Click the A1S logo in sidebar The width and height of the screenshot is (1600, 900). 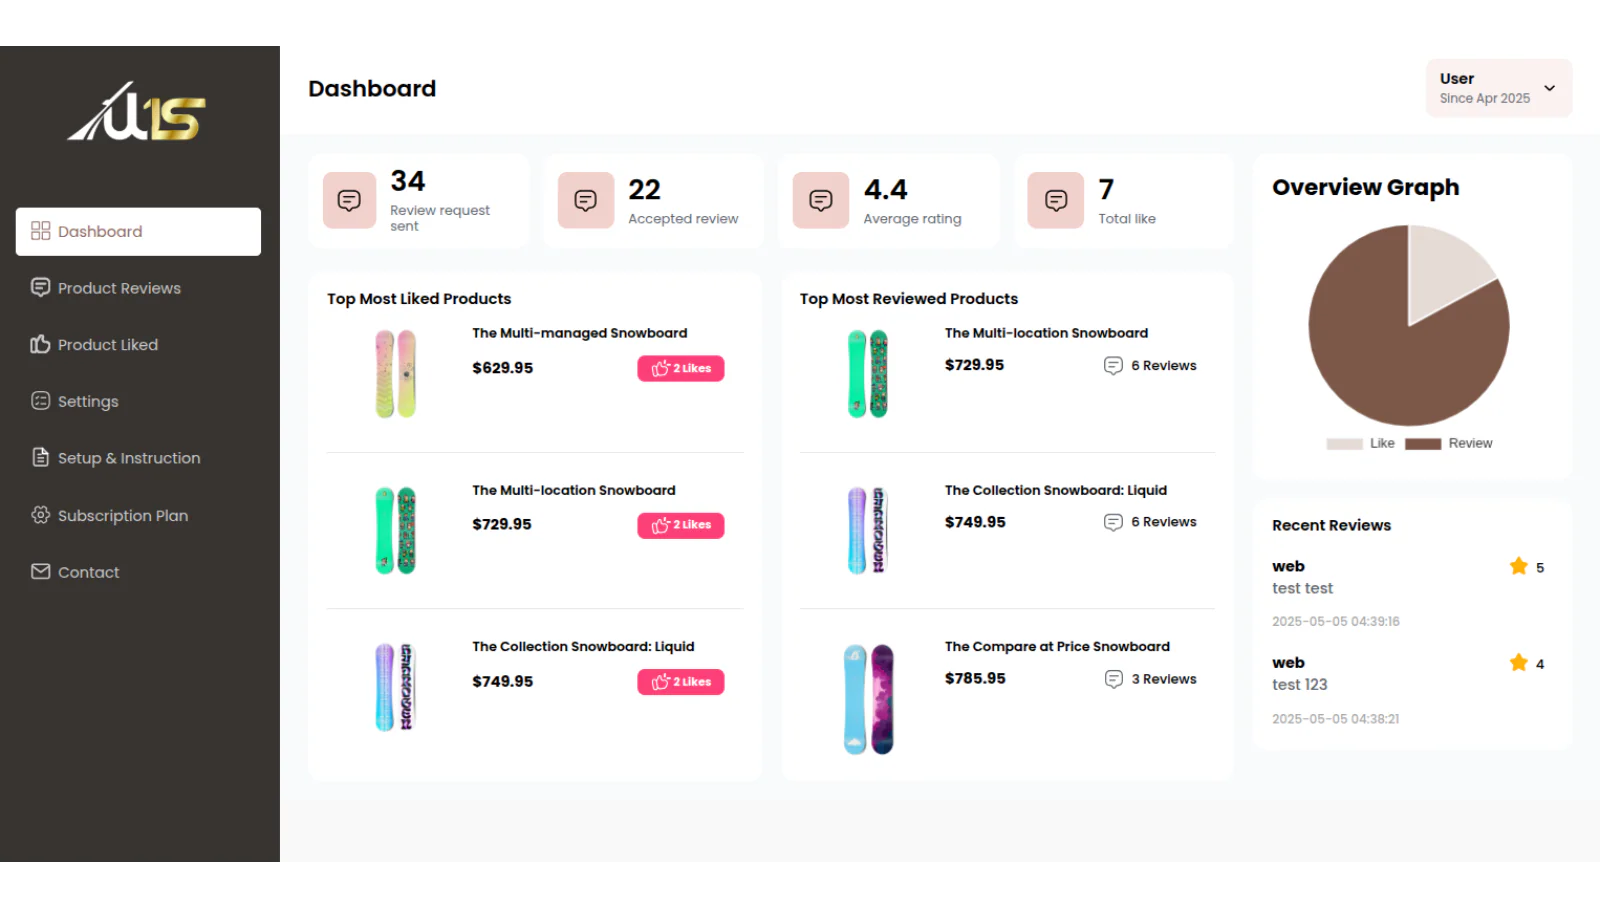point(137,111)
